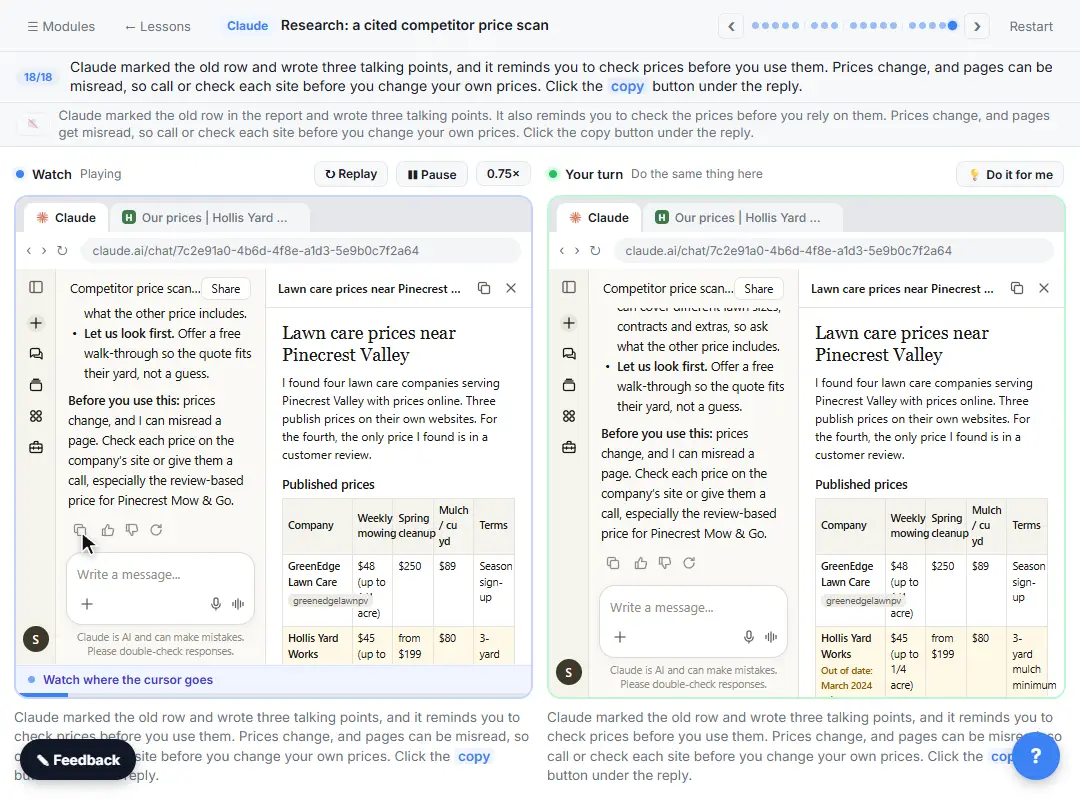
Task: Click forward arrow in Your turn browser
Action: pos(577,251)
